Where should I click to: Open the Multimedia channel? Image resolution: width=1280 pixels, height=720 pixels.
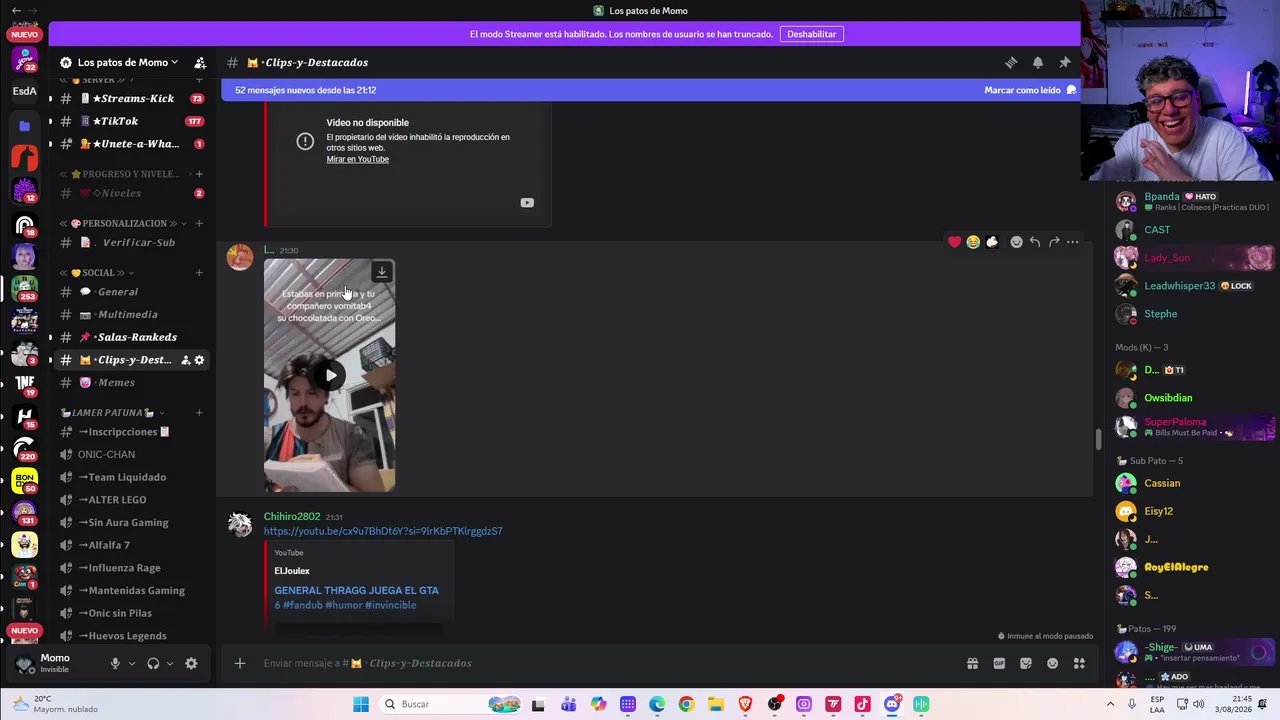click(131, 315)
